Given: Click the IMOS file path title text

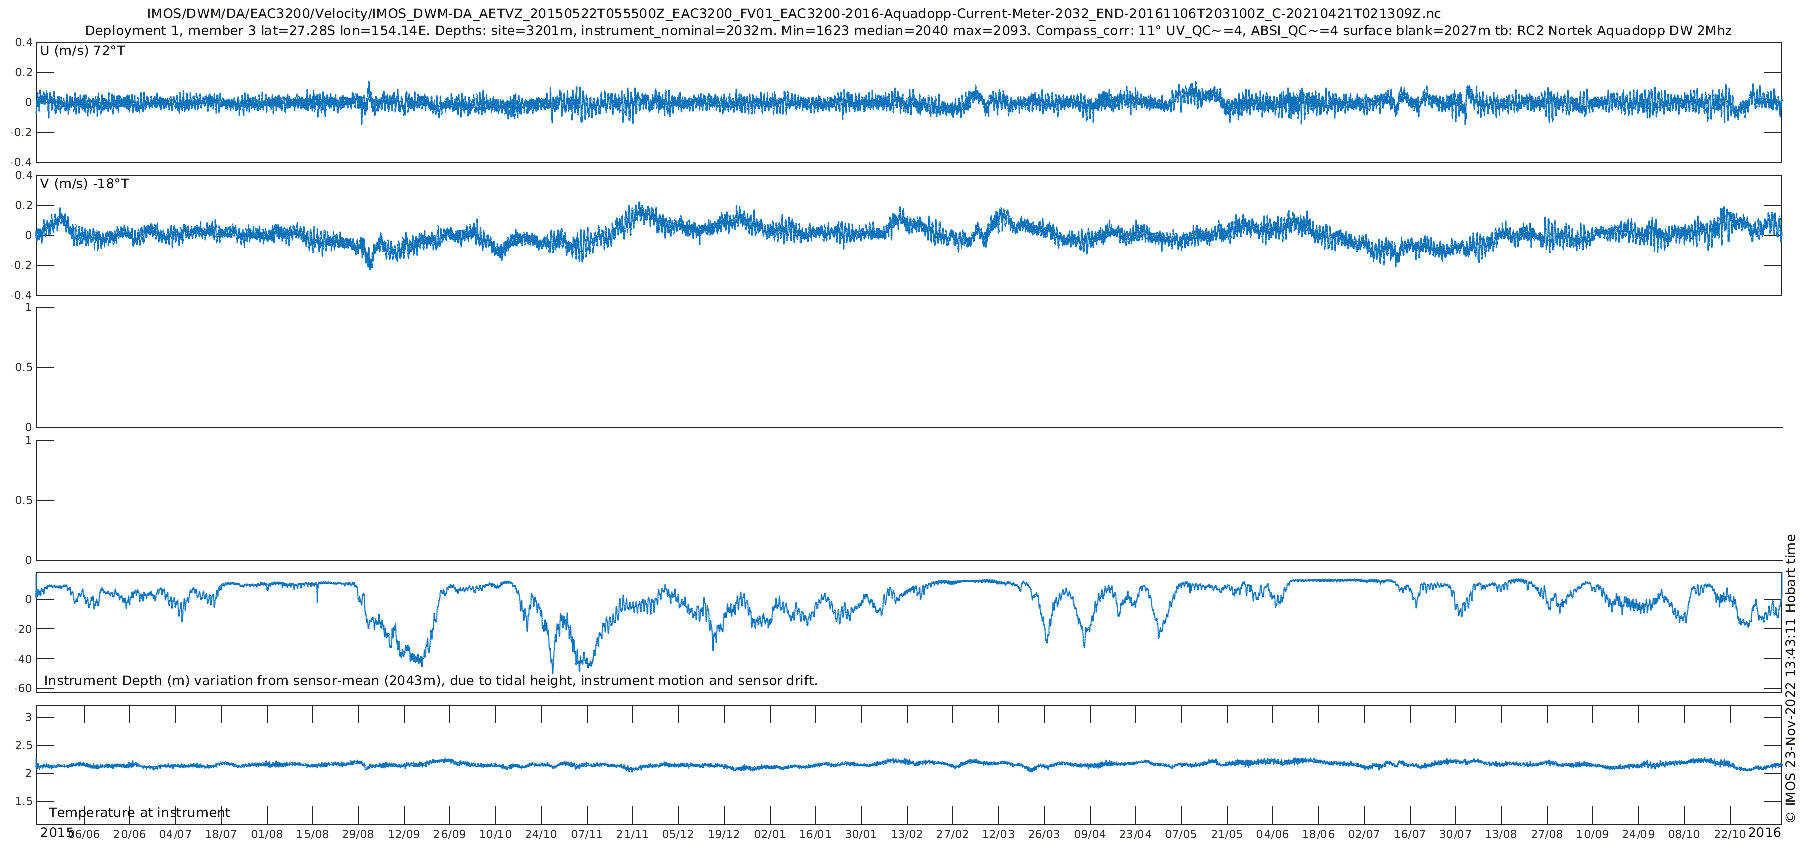Looking at the screenshot, I should tap(794, 13).
